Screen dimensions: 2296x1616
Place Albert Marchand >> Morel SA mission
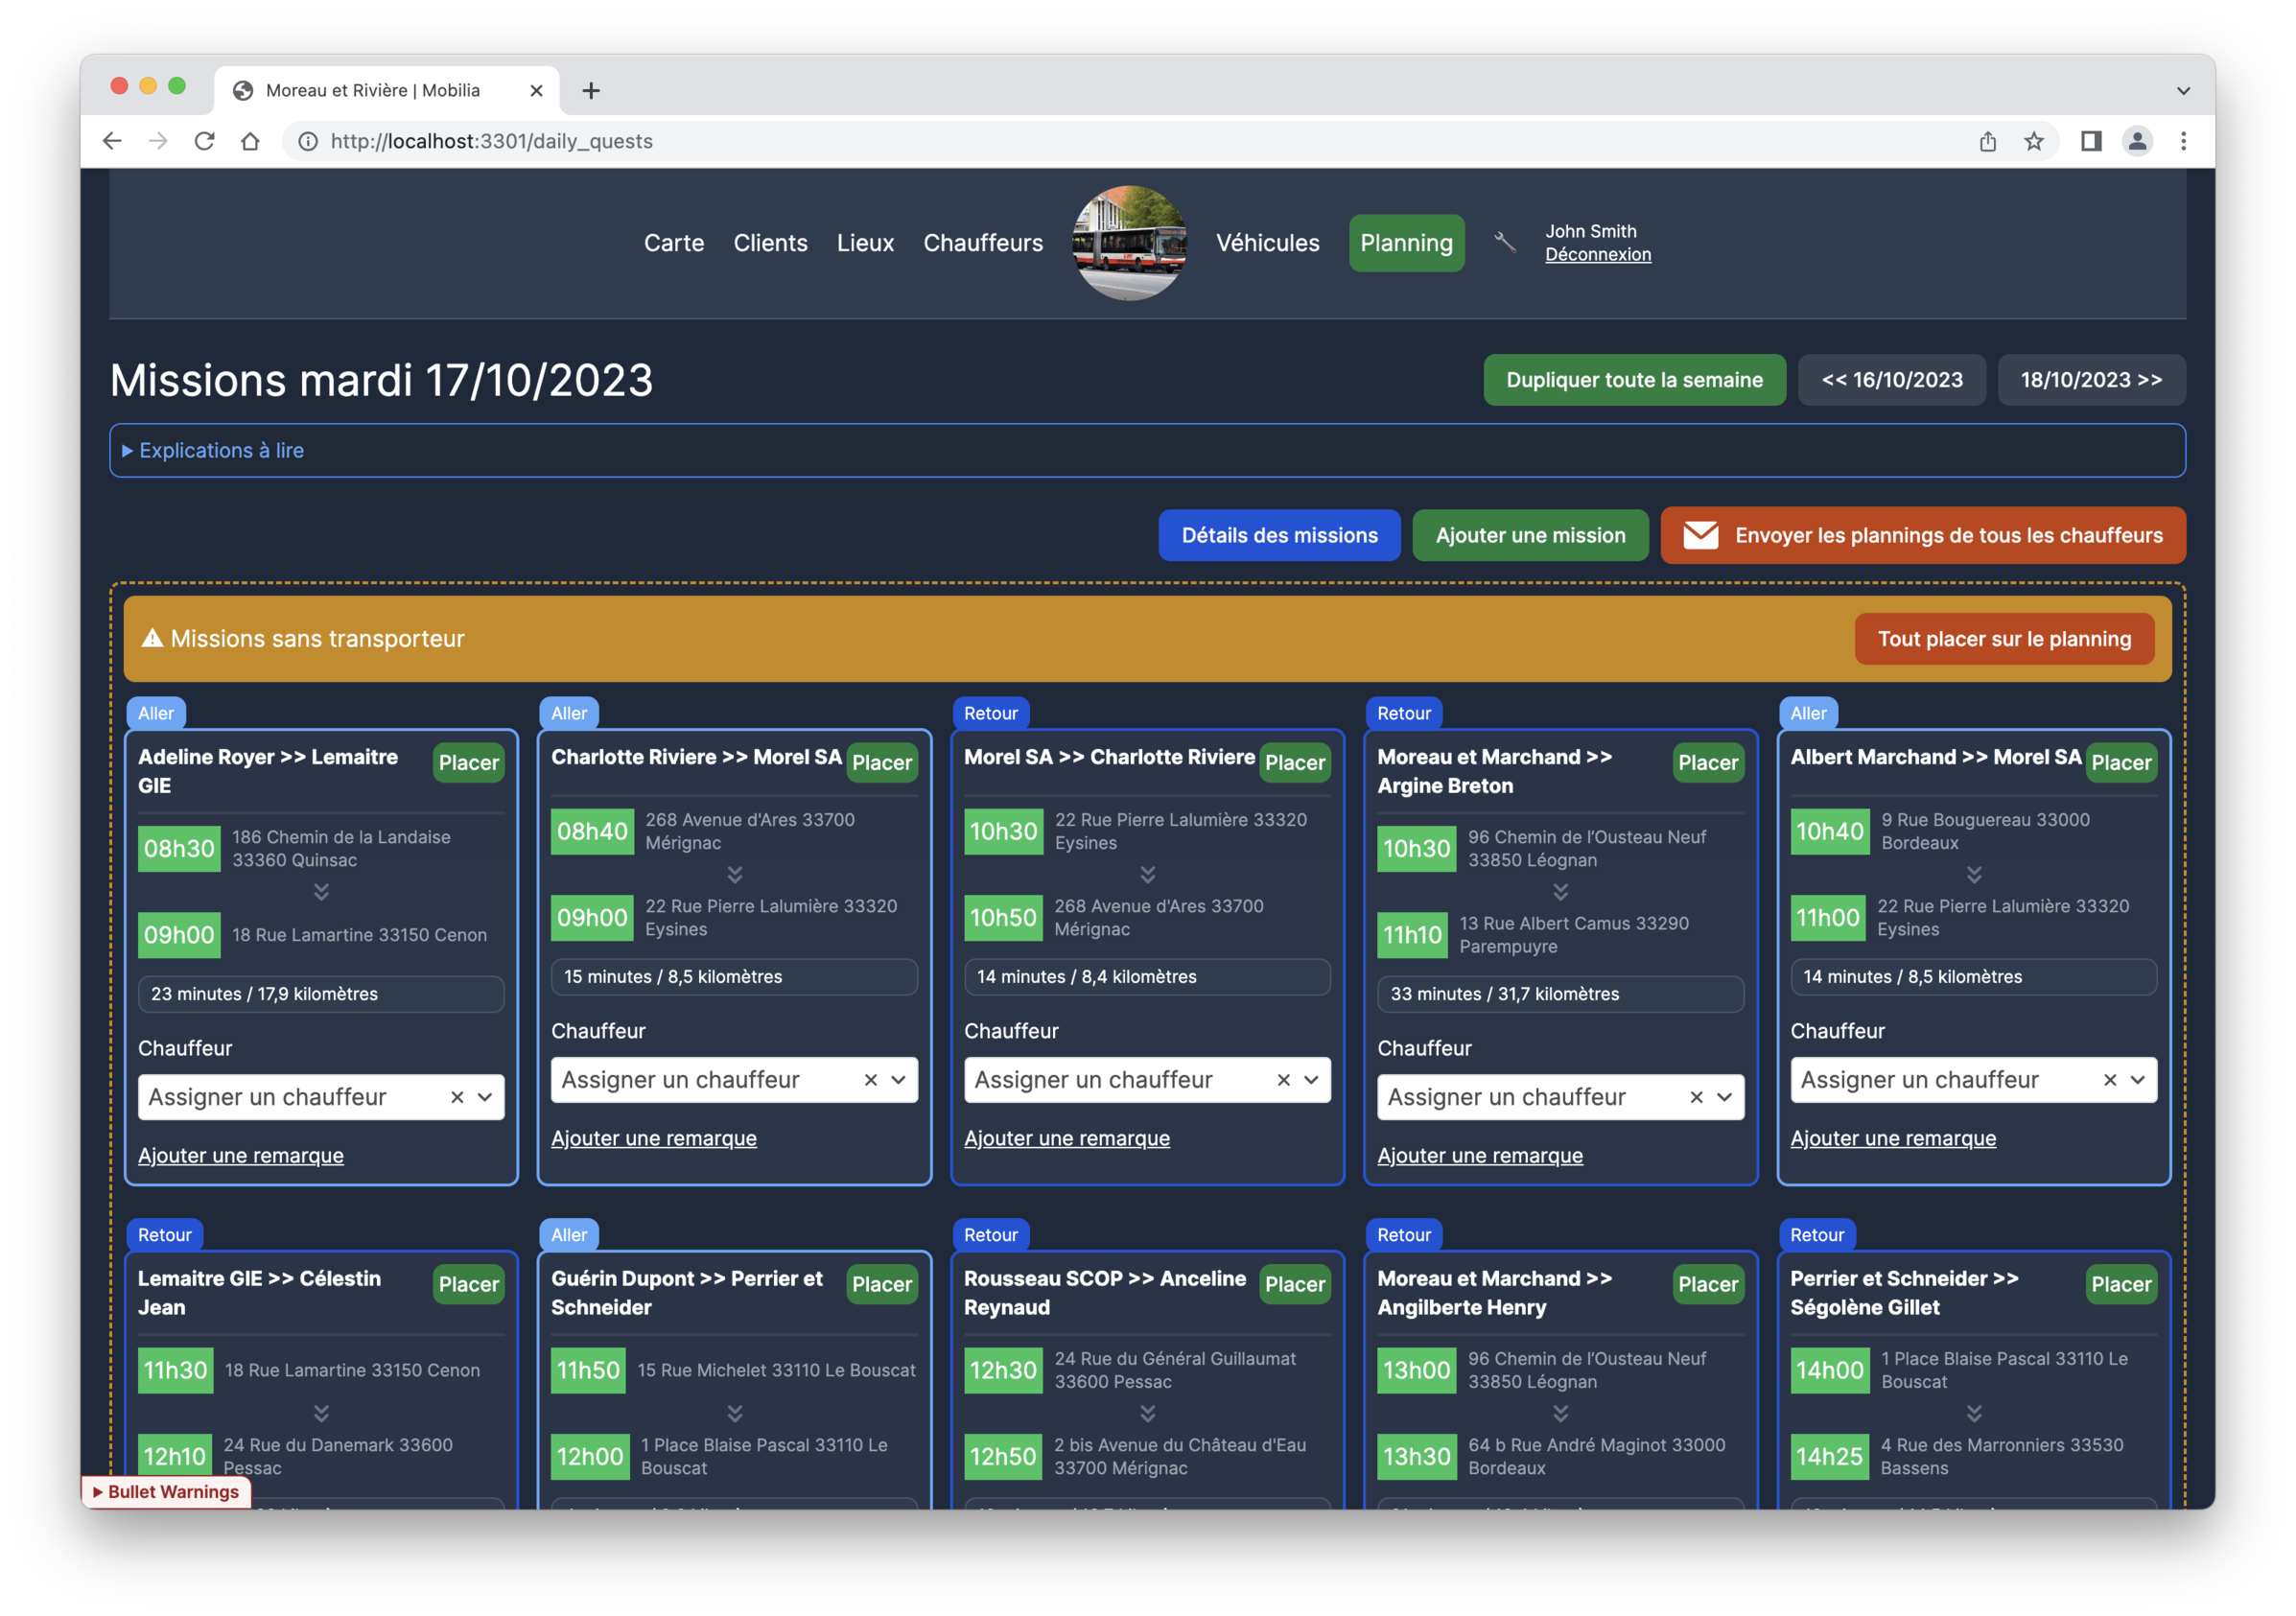tap(2121, 762)
